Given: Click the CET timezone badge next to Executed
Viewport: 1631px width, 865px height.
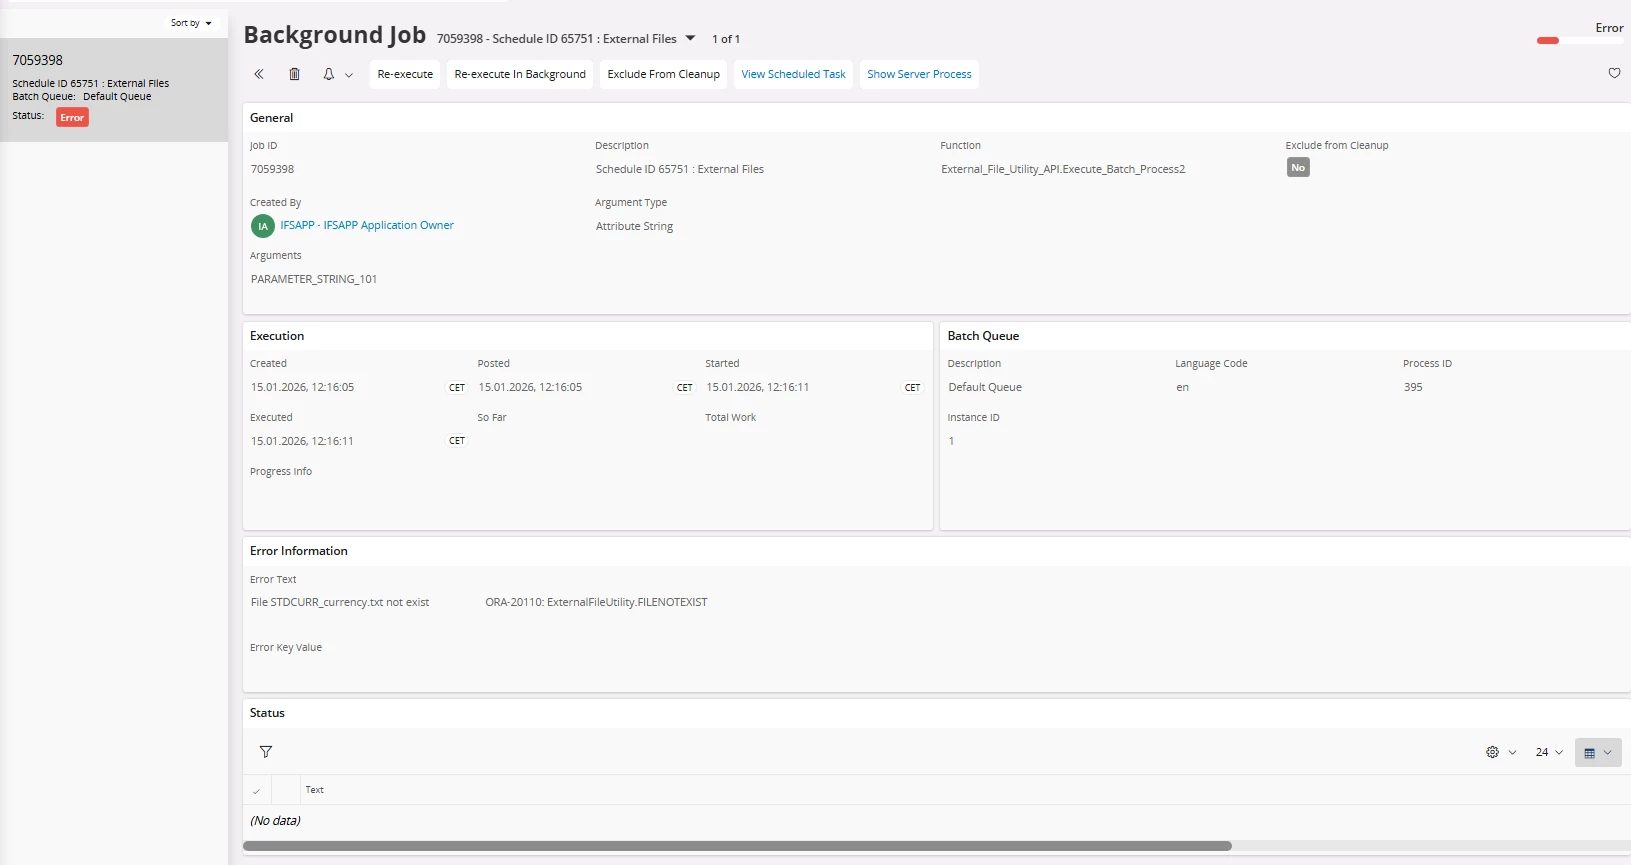Looking at the screenshot, I should [x=457, y=441].
